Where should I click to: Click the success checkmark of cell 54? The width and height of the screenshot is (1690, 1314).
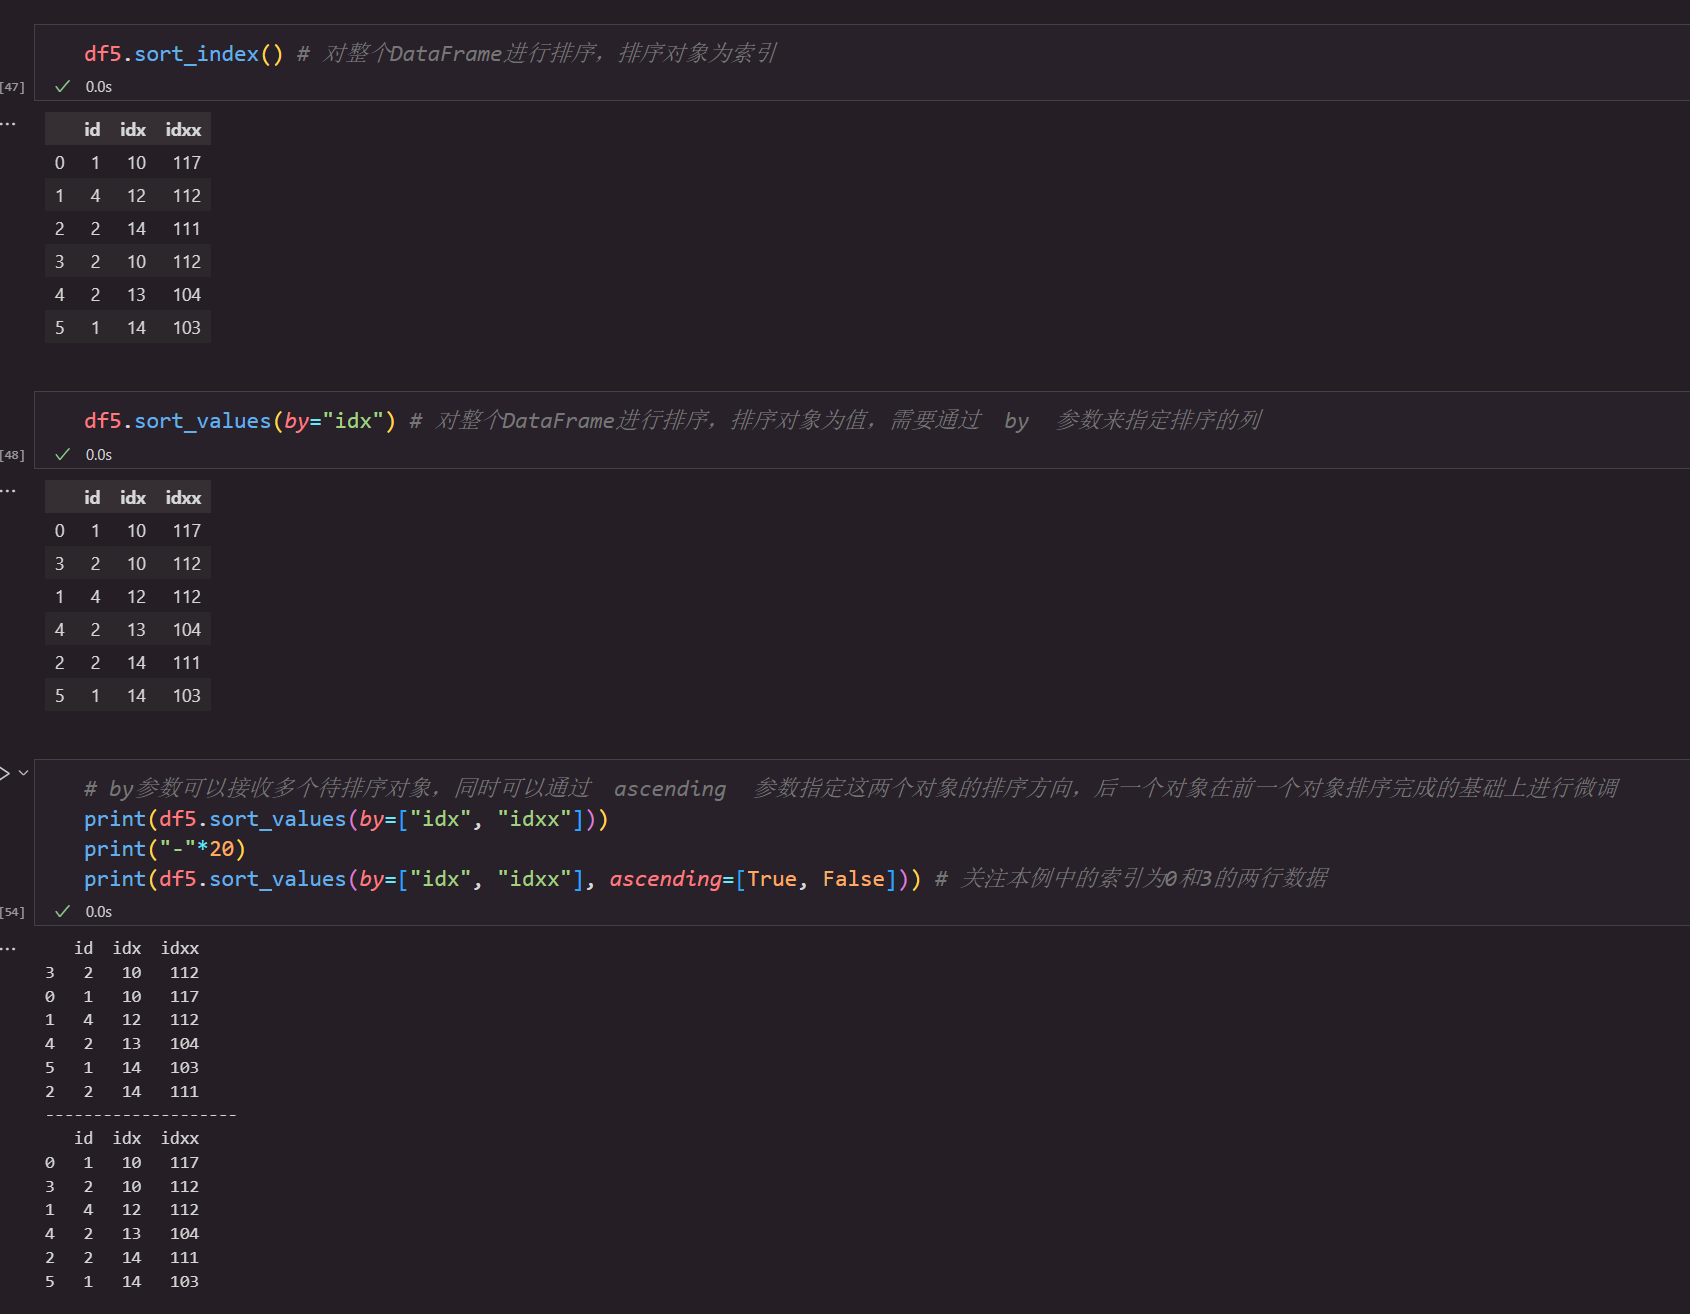coord(63,911)
